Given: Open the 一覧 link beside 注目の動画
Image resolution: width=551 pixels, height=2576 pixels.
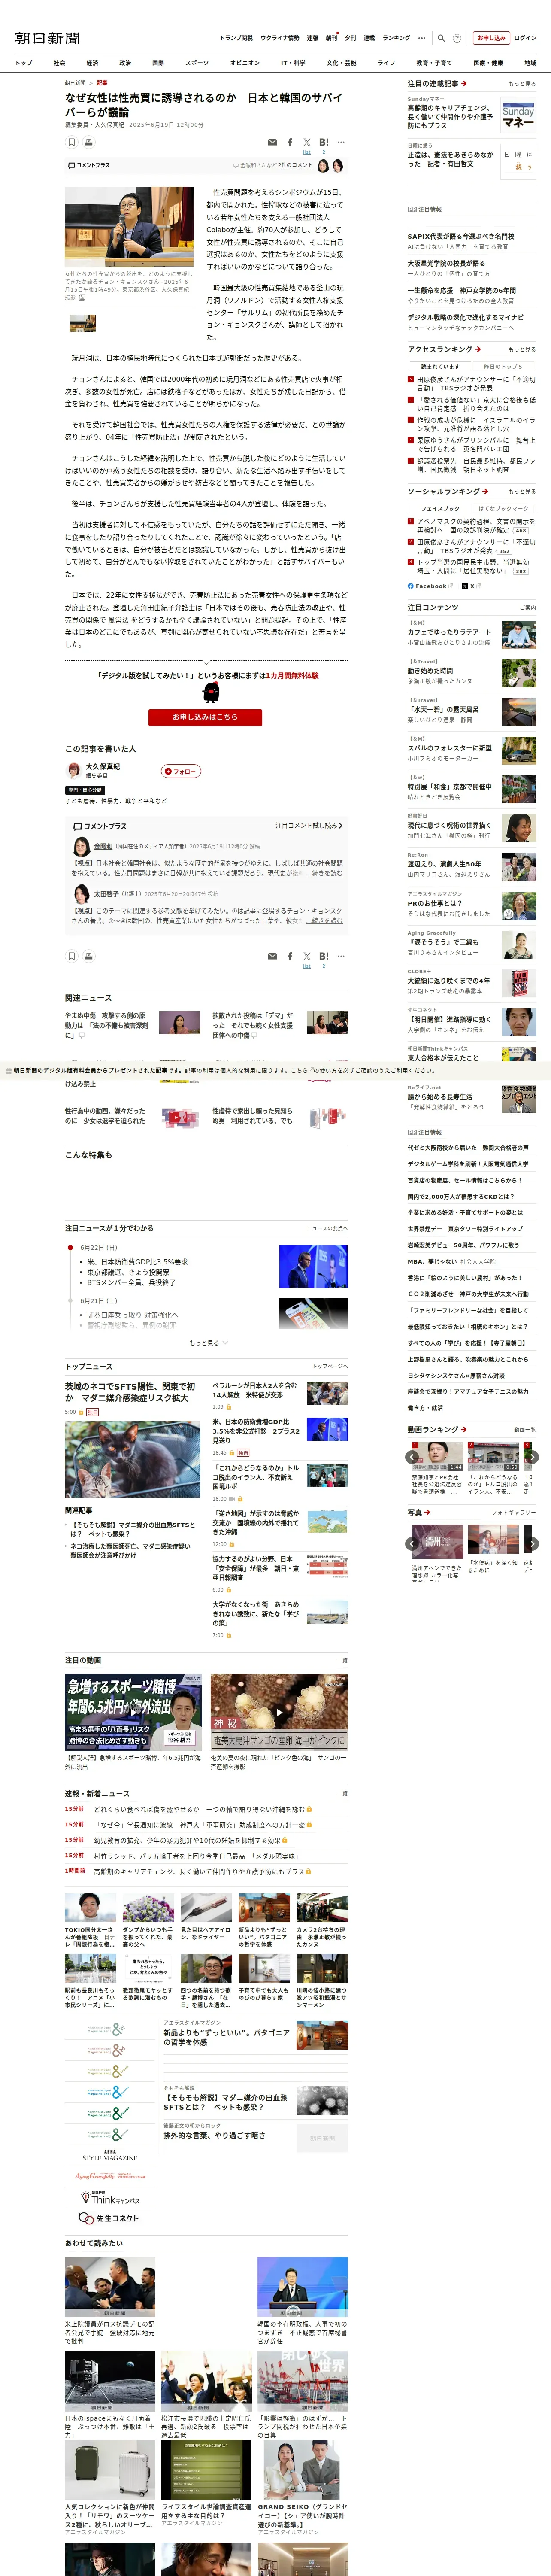Looking at the screenshot, I should 343,1660.
